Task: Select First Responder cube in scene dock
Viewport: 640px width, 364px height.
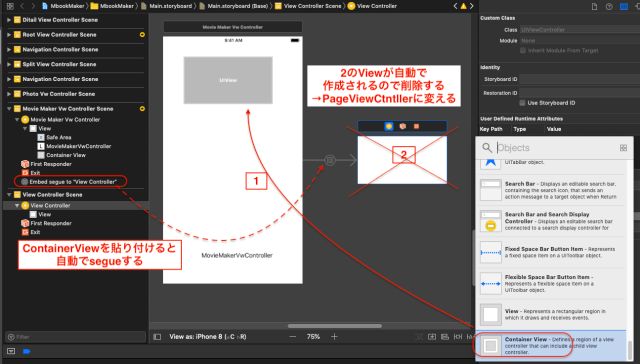Action: pyautogui.click(x=402, y=126)
